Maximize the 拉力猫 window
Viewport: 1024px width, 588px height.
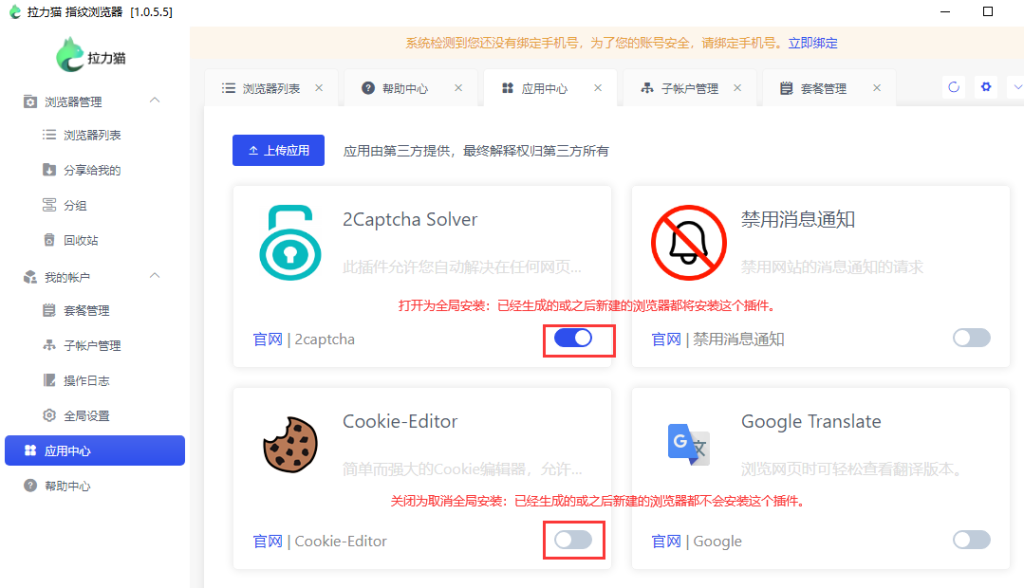(x=987, y=11)
